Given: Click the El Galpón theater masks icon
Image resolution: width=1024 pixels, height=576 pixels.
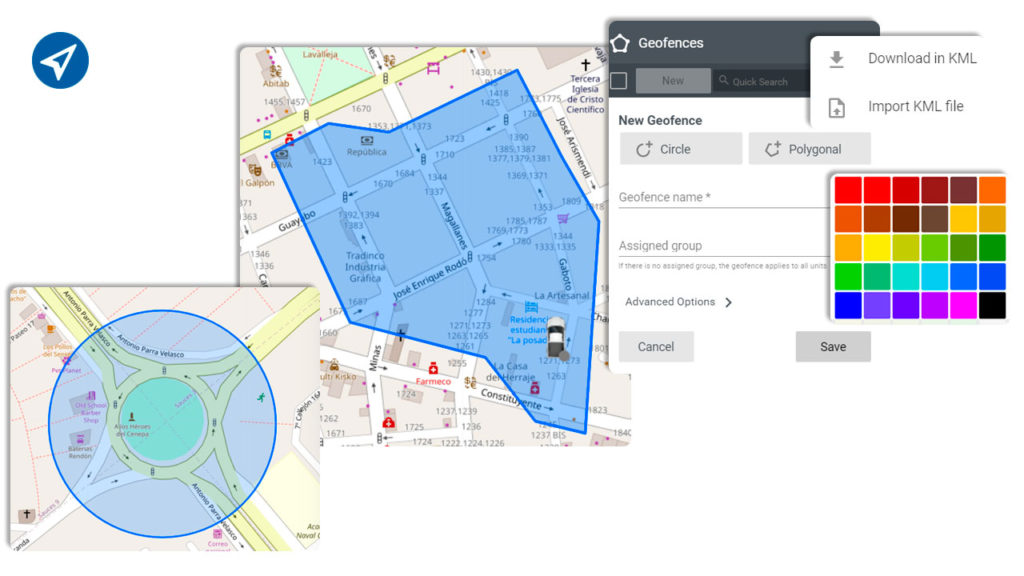Looking at the screenshot, I should pyautogui.click(x=255, y=170).
